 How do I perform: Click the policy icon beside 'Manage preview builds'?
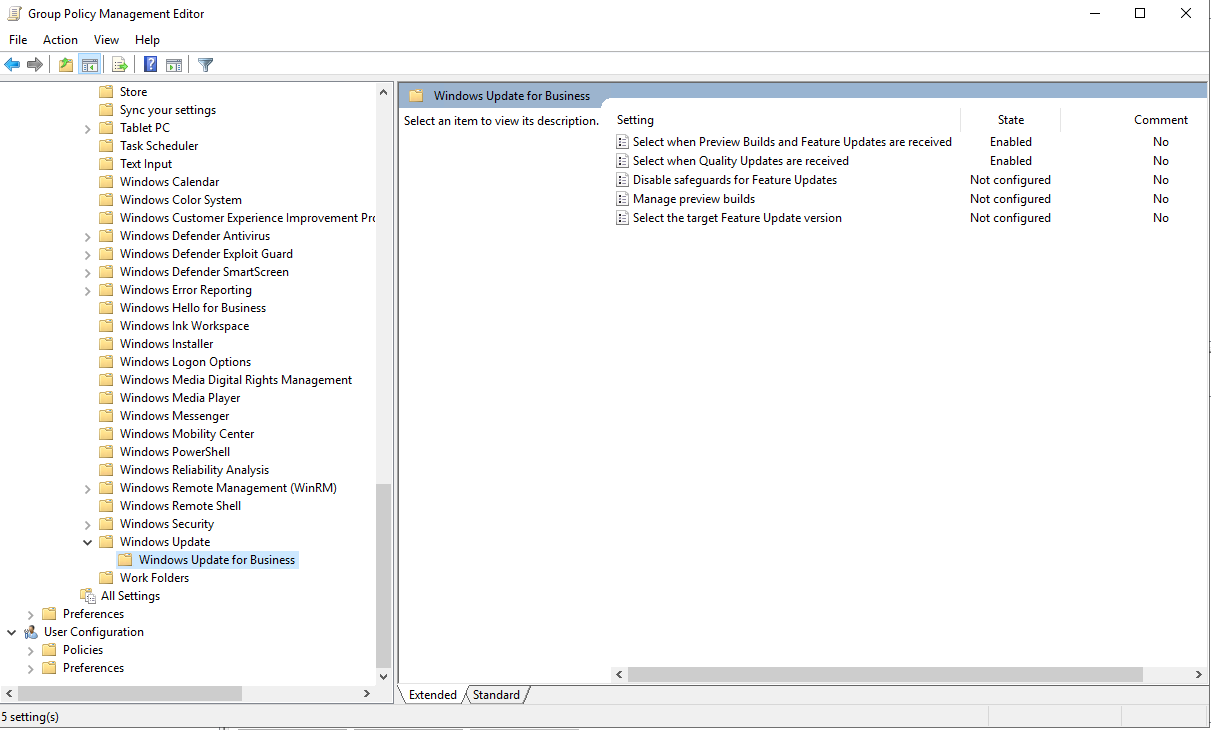[x=622, y=199]
